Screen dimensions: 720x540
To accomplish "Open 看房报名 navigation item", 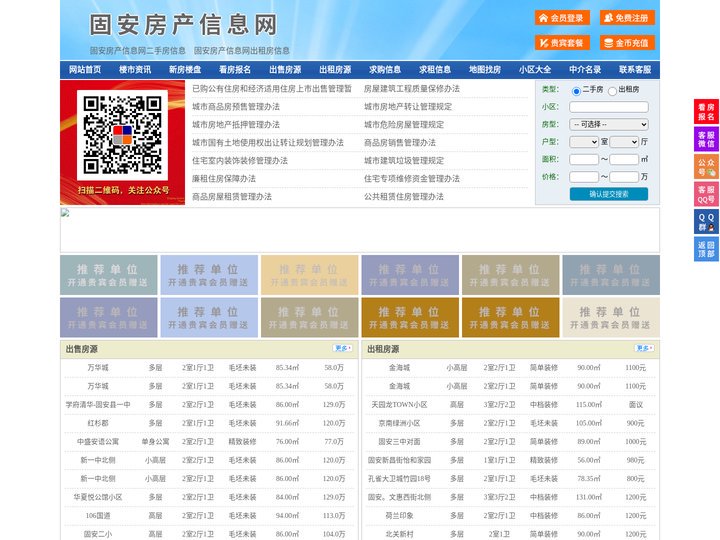I will (235, 70).
